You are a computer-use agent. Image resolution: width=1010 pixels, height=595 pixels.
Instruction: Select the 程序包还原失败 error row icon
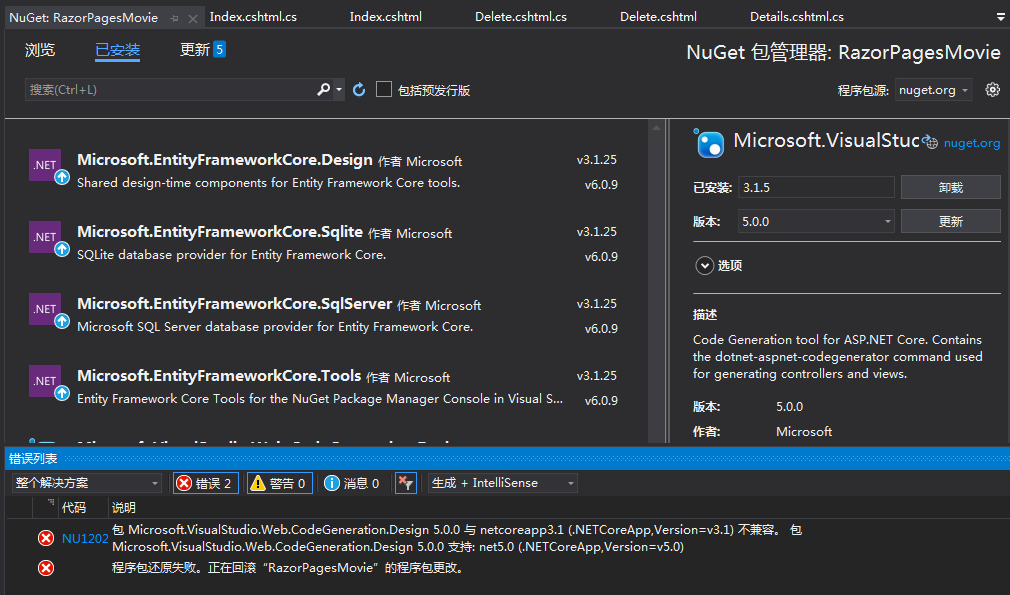point(46,568)
